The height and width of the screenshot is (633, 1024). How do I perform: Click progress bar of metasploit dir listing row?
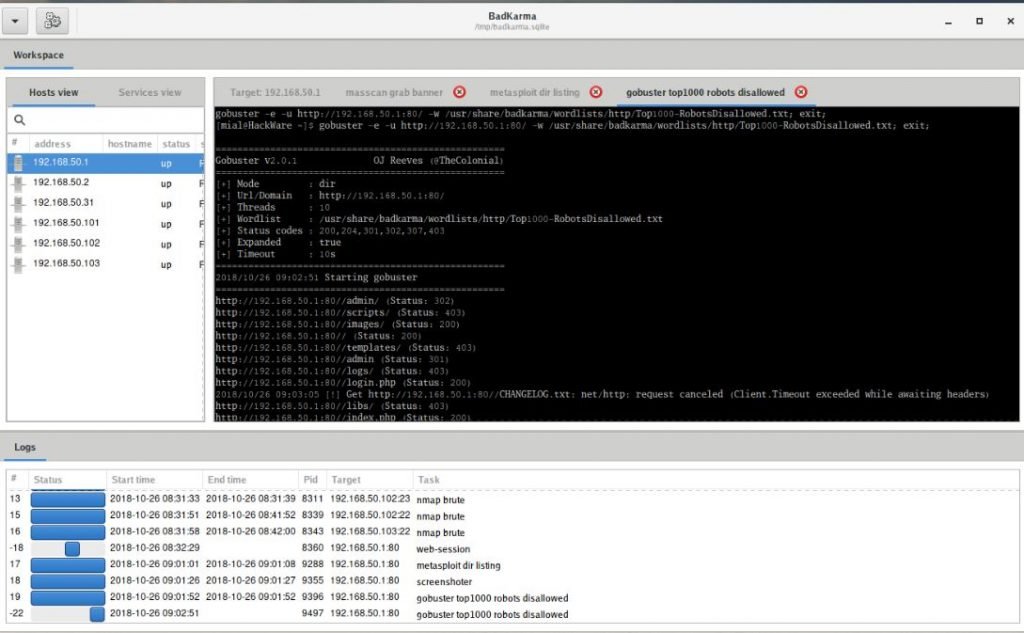pos(68,565)
